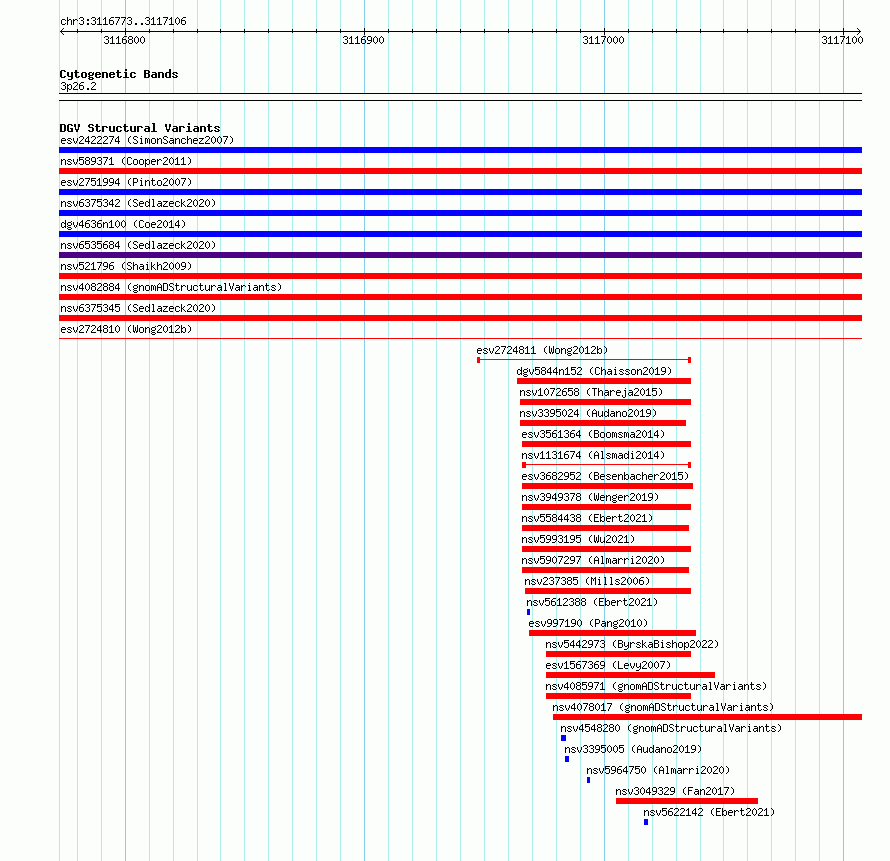
Task: Click the nsv6375345 (Sedlazeck2020) label
Action: 138,308
